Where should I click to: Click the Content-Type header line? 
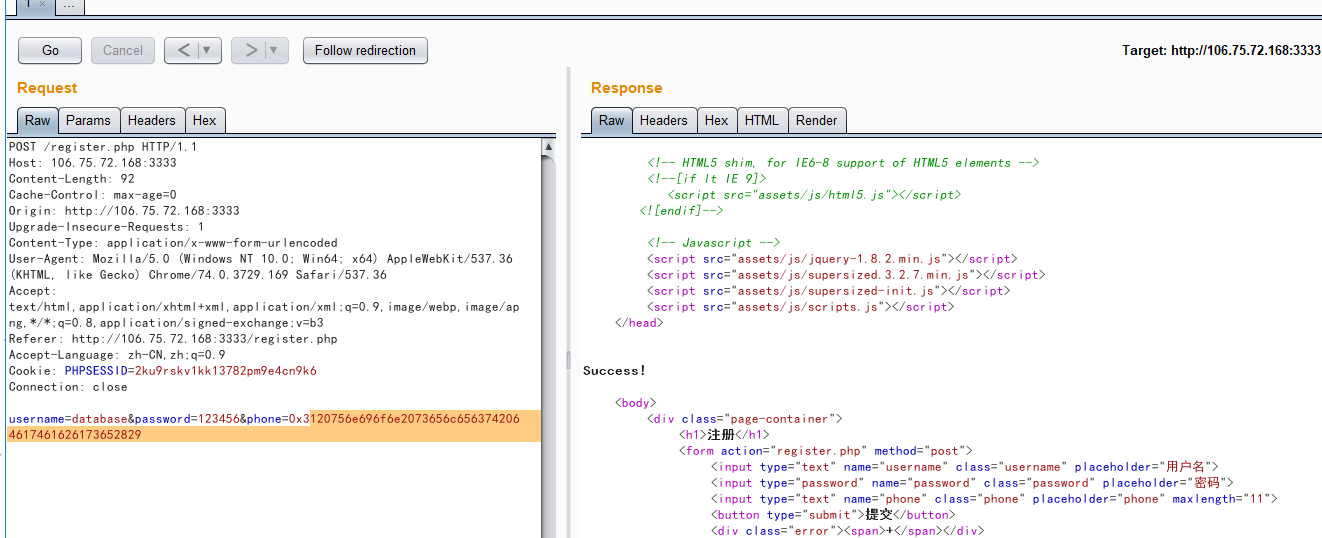pos(173,243)
